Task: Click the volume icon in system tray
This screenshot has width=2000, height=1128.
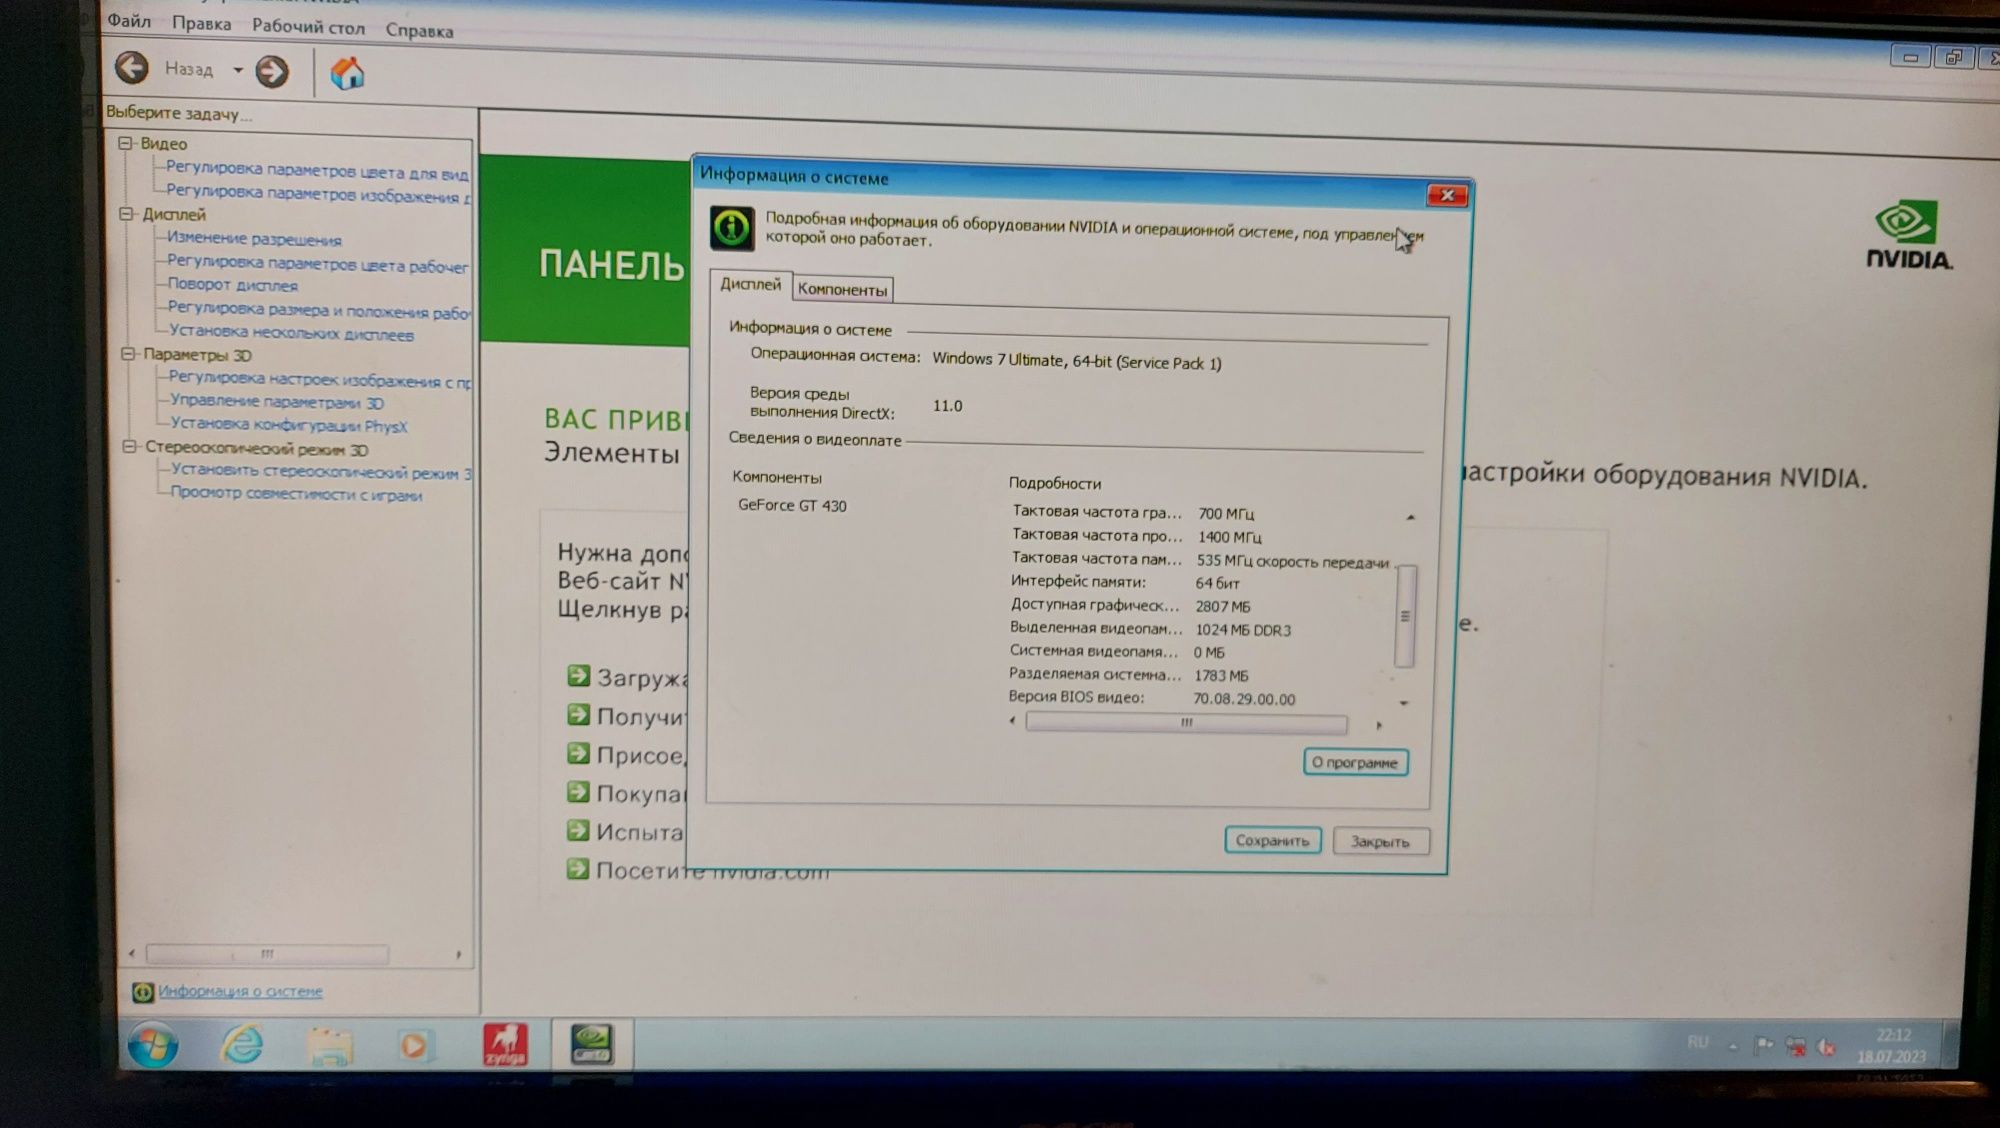Action: (x=1826, y=1047)
